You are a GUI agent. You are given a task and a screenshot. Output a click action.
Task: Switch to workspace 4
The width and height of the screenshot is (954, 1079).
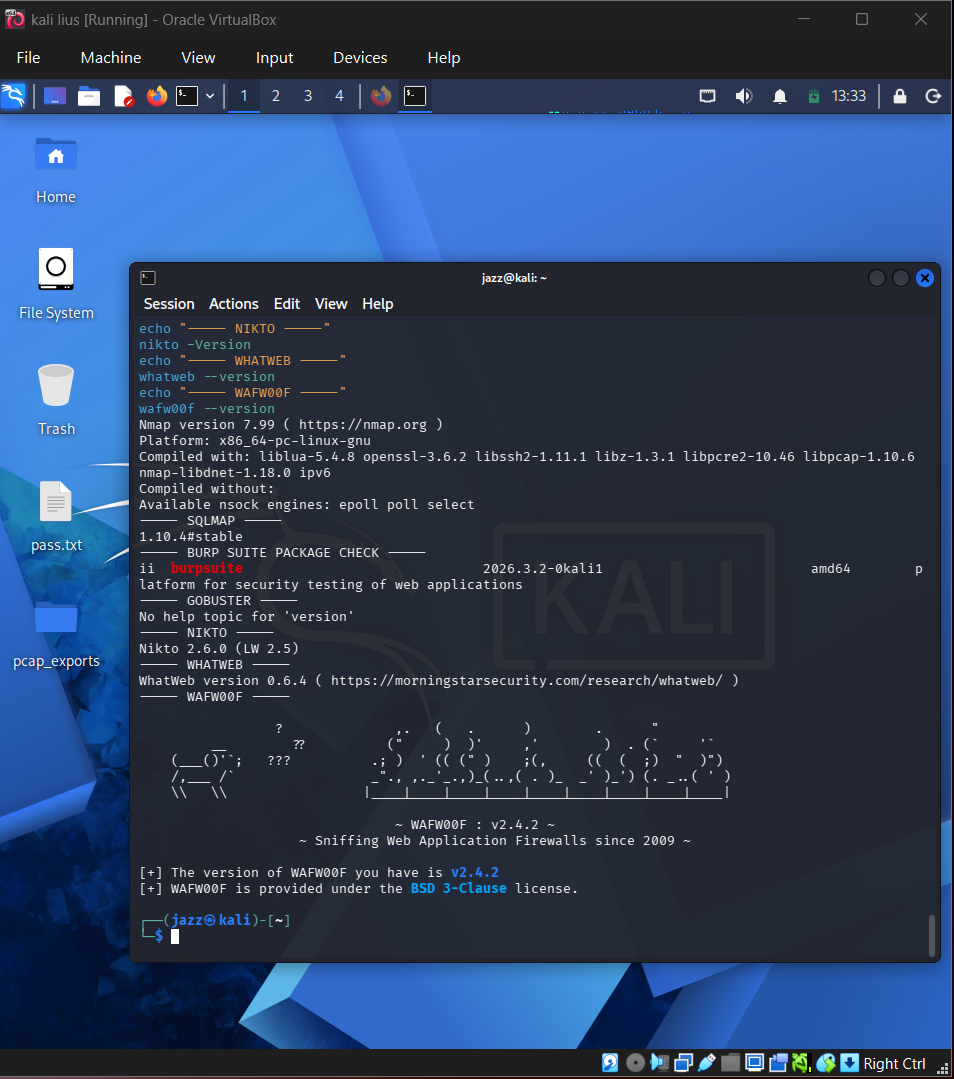pos(339,96)
